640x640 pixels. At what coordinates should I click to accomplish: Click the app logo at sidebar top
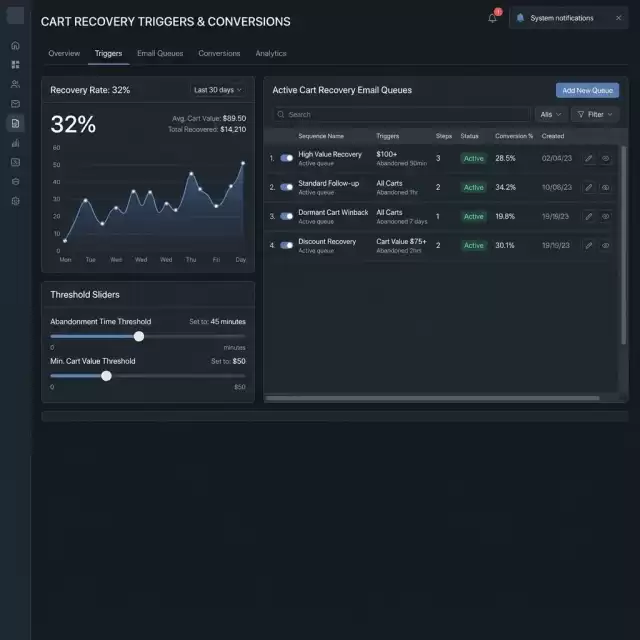tap(16, 16)
